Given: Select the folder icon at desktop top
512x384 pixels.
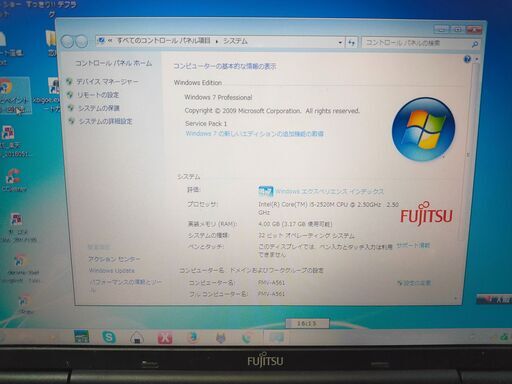Looking at the screenshot, I should tap(51, 42).
